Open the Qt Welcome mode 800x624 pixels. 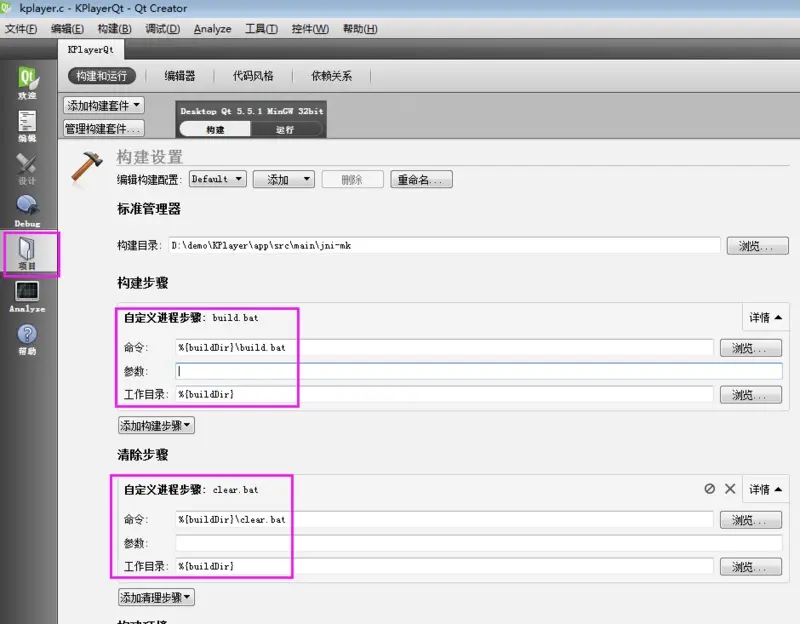tap(28, 83)
